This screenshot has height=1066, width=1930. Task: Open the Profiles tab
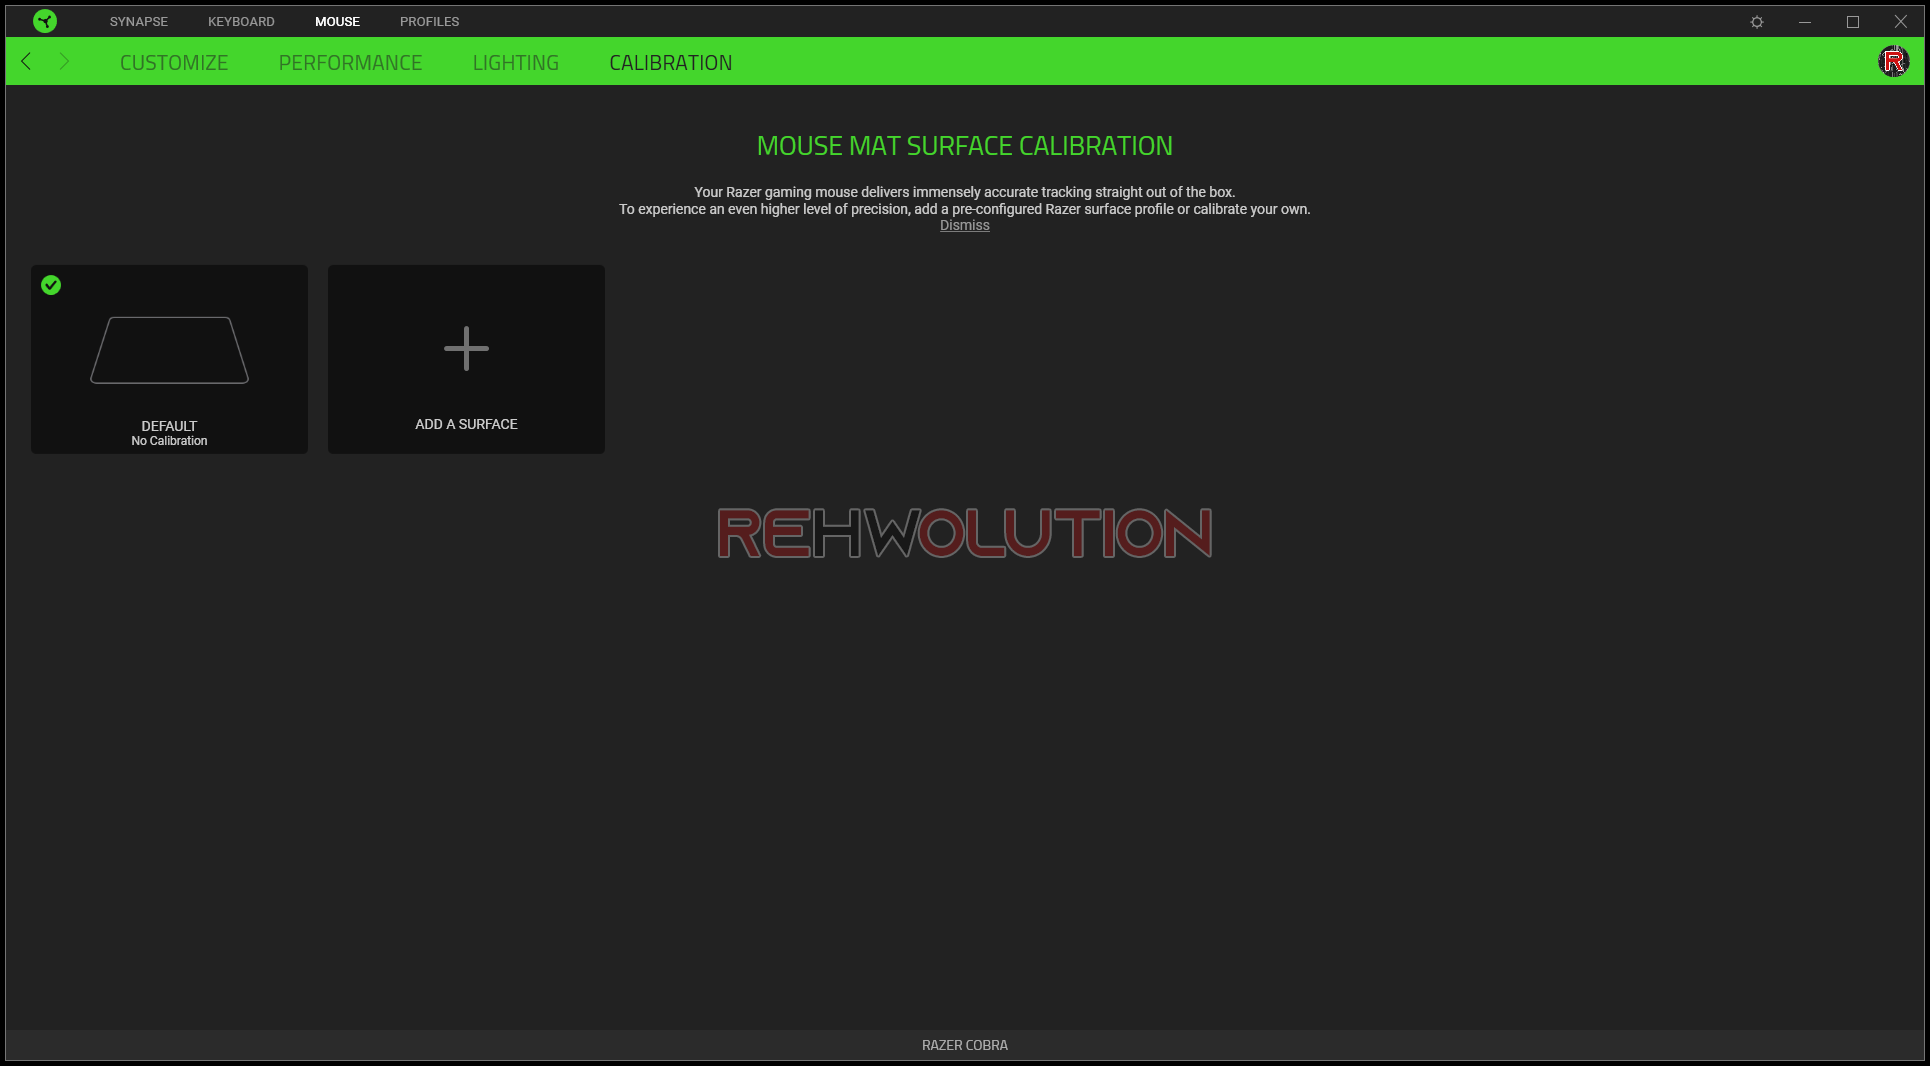coord(429,22)
